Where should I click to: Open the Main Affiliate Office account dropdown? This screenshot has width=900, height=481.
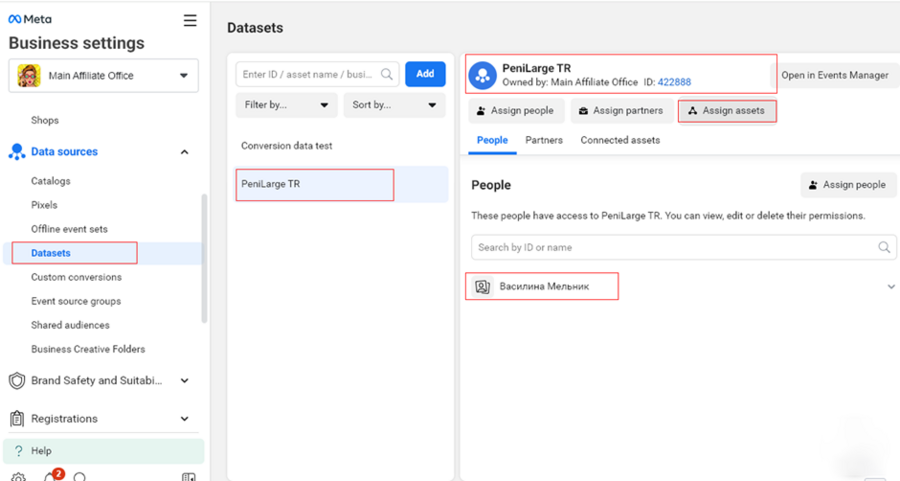coord(103,75)
